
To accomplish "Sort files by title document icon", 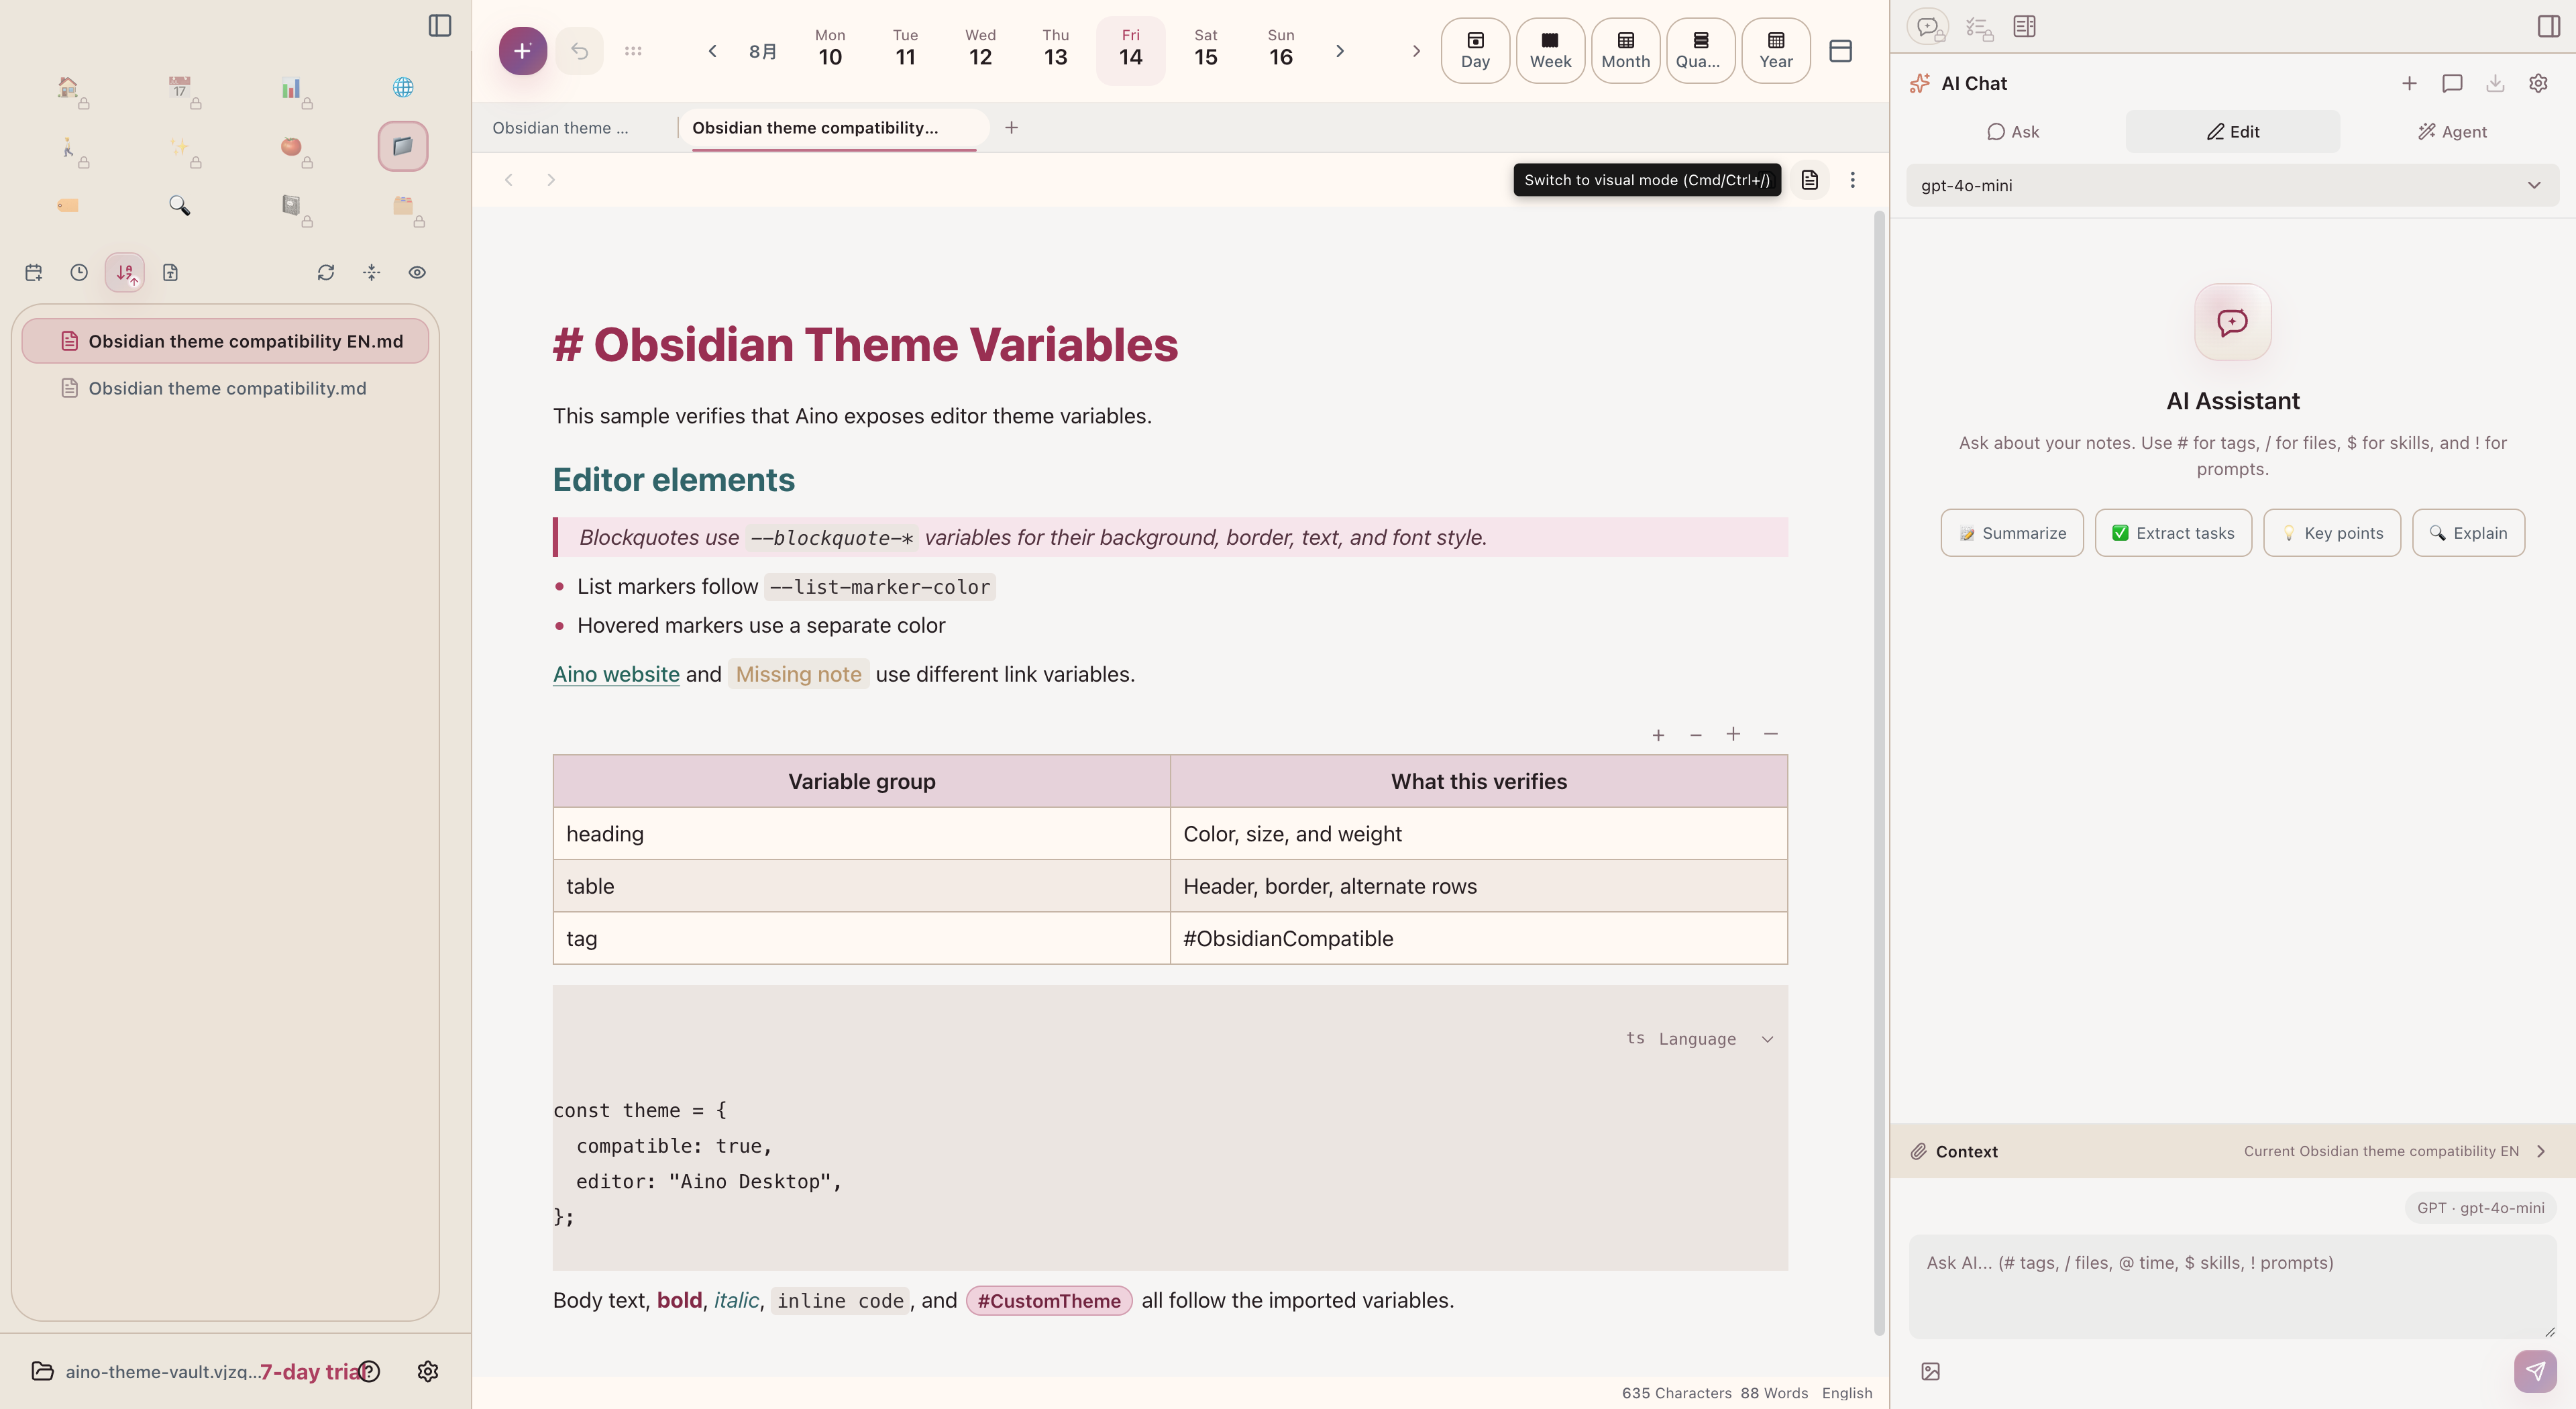I will click(x=170, y=272).
